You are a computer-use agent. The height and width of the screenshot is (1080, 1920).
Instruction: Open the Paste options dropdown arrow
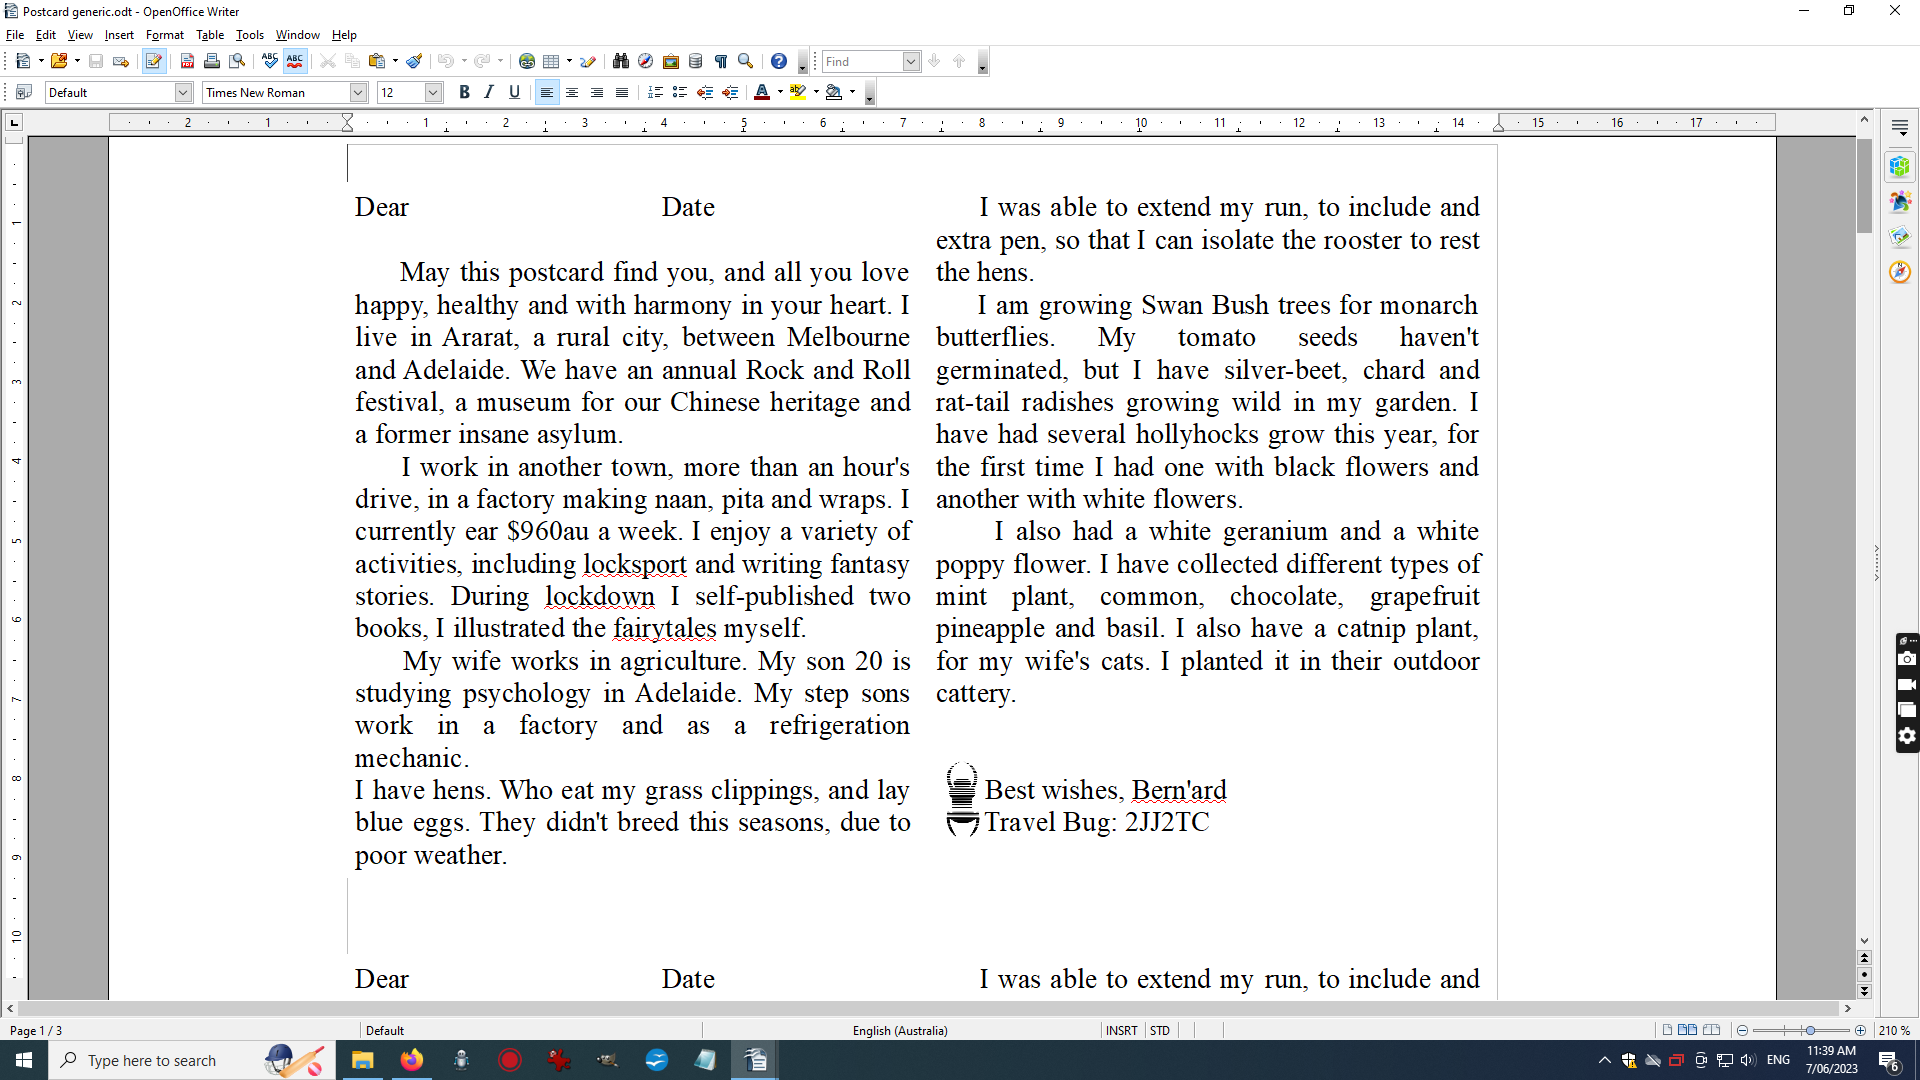(x=395, y=61)
